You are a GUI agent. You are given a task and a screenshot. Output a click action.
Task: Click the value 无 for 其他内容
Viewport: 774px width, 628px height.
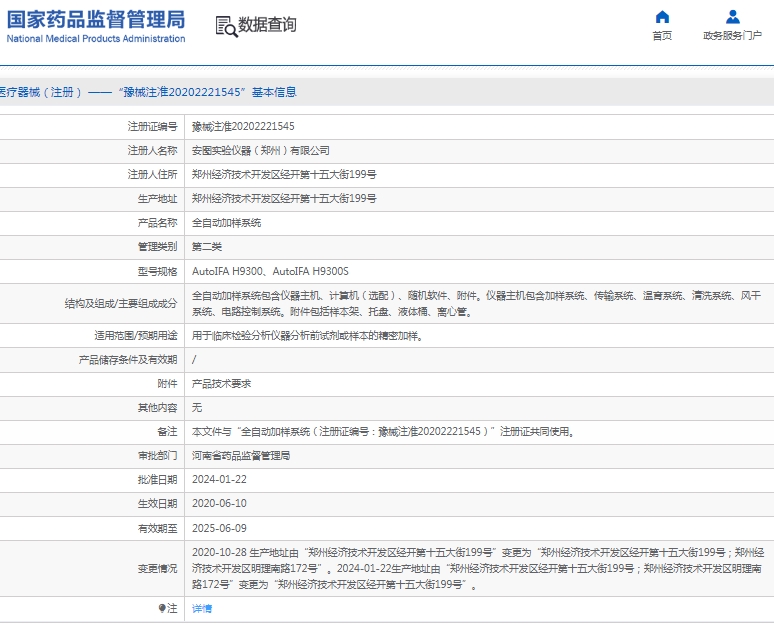tap(196, 407)
